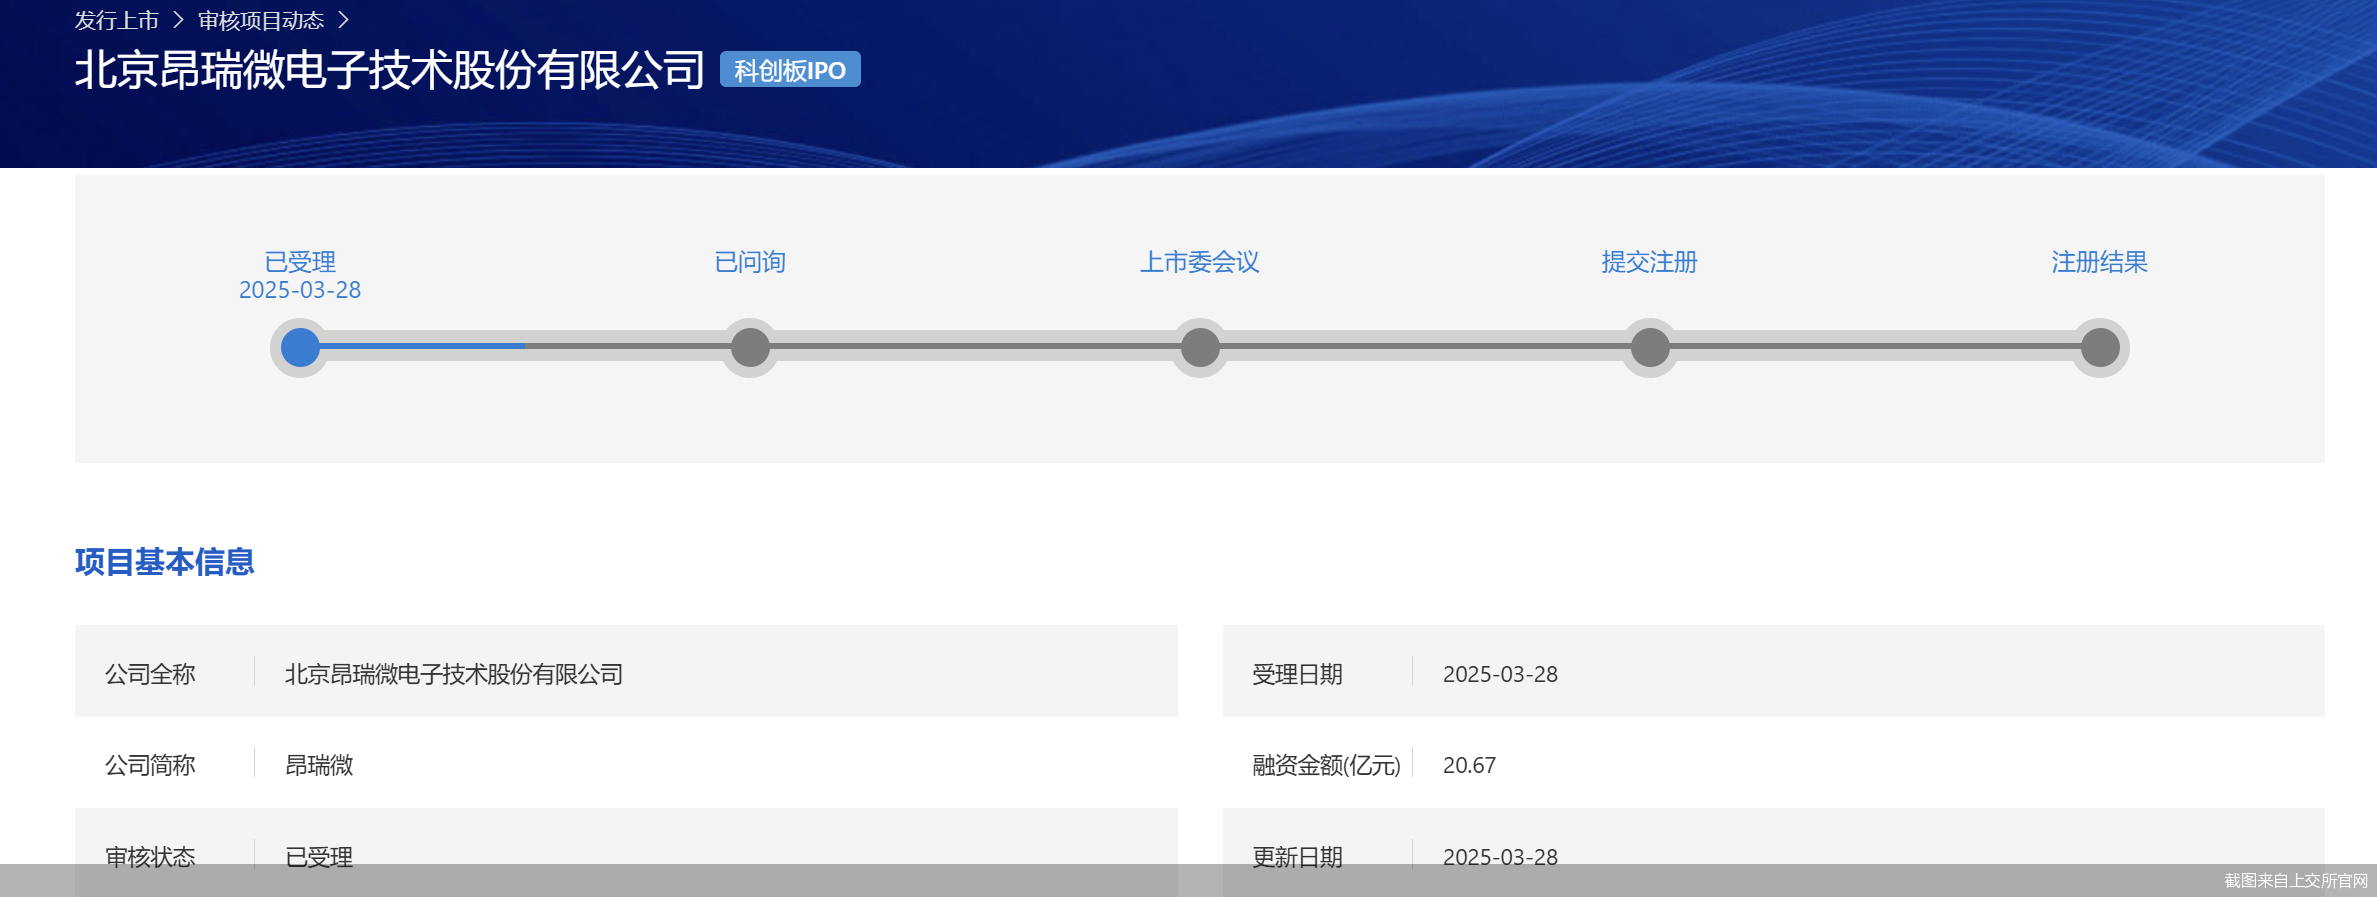Click the 已问询 stage label
Image resolution: width=2377 pixels, height=897 pixels.
(750, 262)
